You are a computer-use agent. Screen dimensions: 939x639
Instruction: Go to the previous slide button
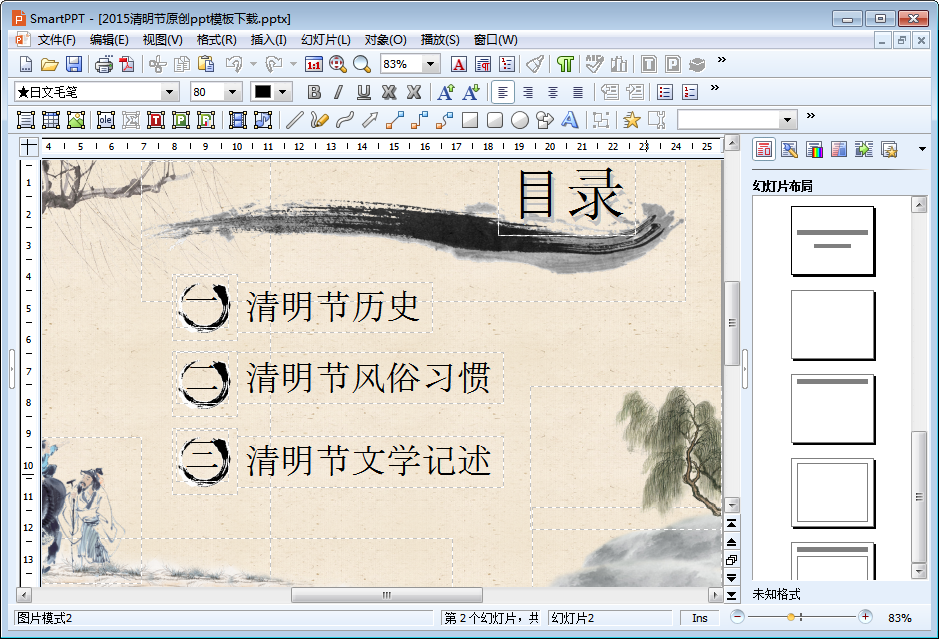[x=731, y=542]
